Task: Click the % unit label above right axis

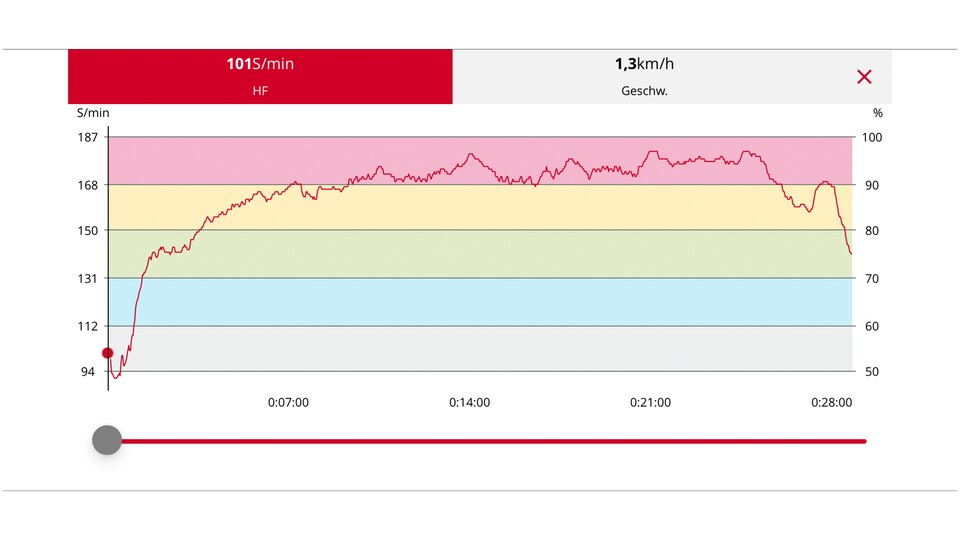Action: click(877, 113)
